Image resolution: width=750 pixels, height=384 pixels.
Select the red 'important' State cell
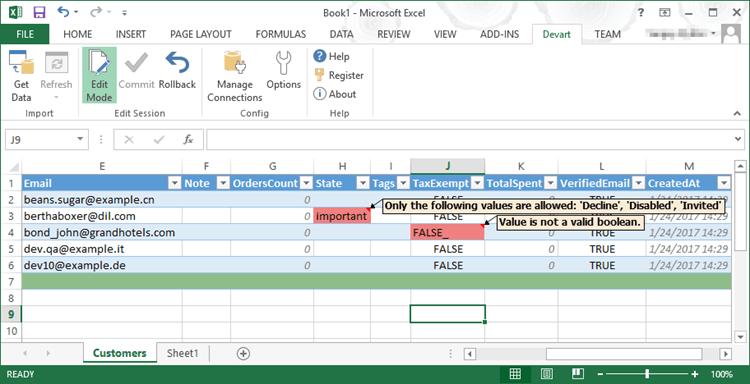342,216
